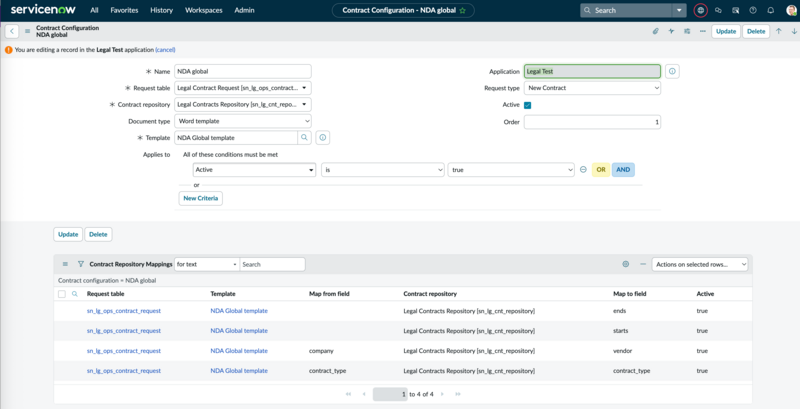Image resolution: width=800 pixels, height=409 pixels.
Task: Open sn_lg_ops_contract_request link in the ends row
Action: (123, 311)
